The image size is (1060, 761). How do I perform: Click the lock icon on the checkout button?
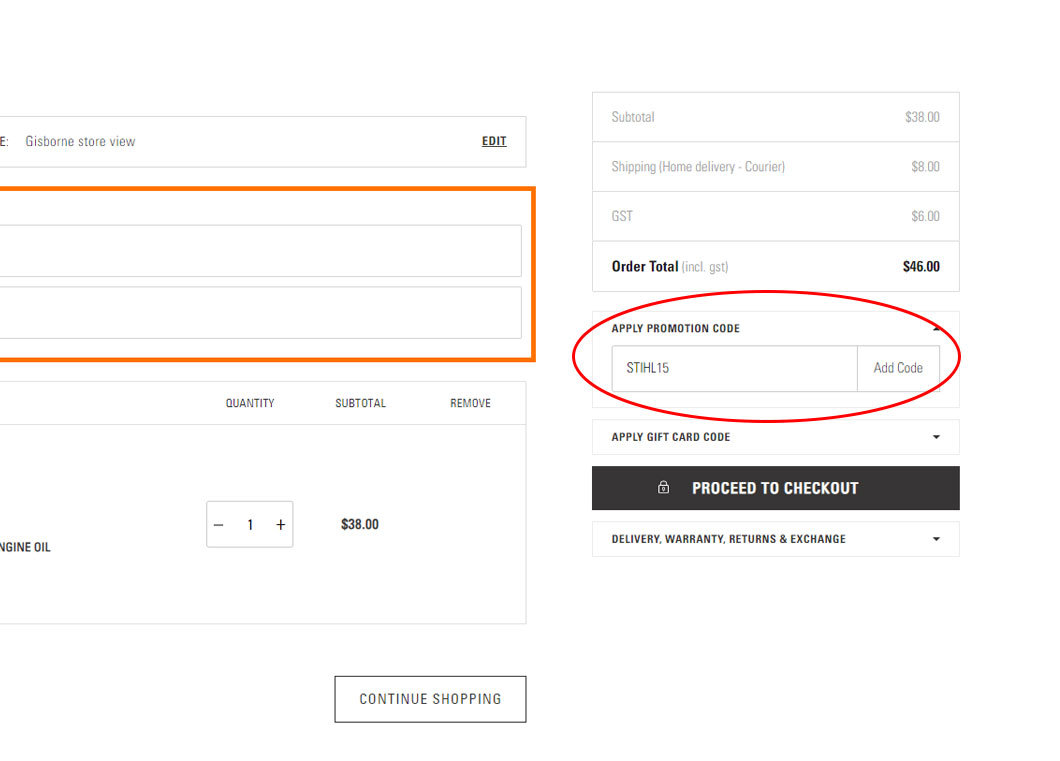pos(663,488)
